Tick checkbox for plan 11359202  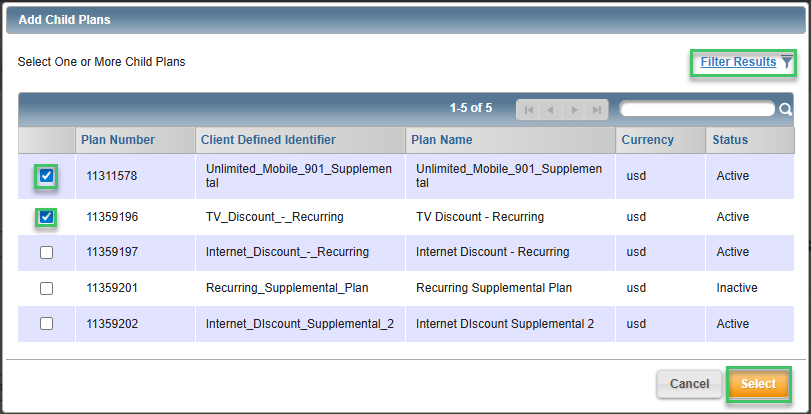click(x=47, y=324)
